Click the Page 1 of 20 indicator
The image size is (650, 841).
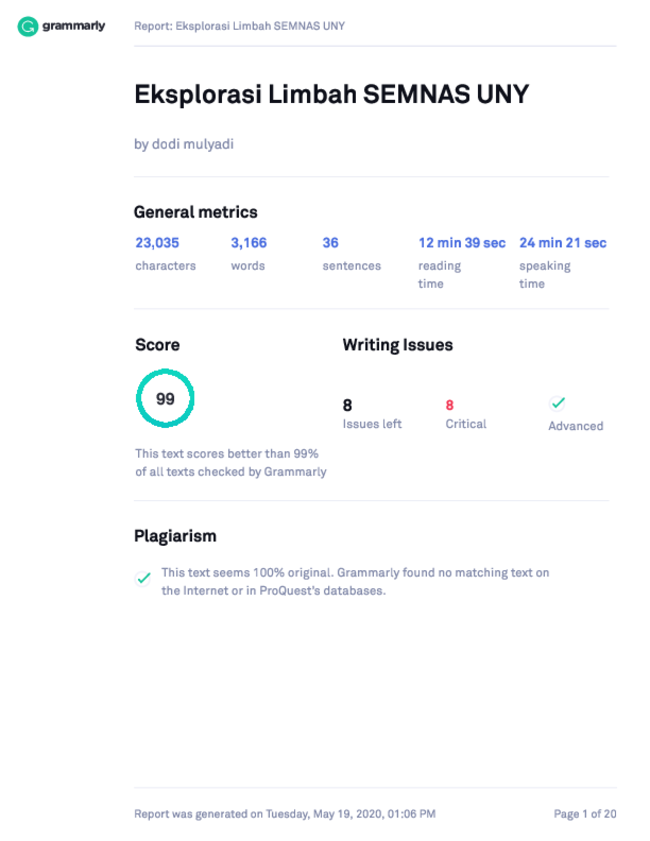coord(585,814)
